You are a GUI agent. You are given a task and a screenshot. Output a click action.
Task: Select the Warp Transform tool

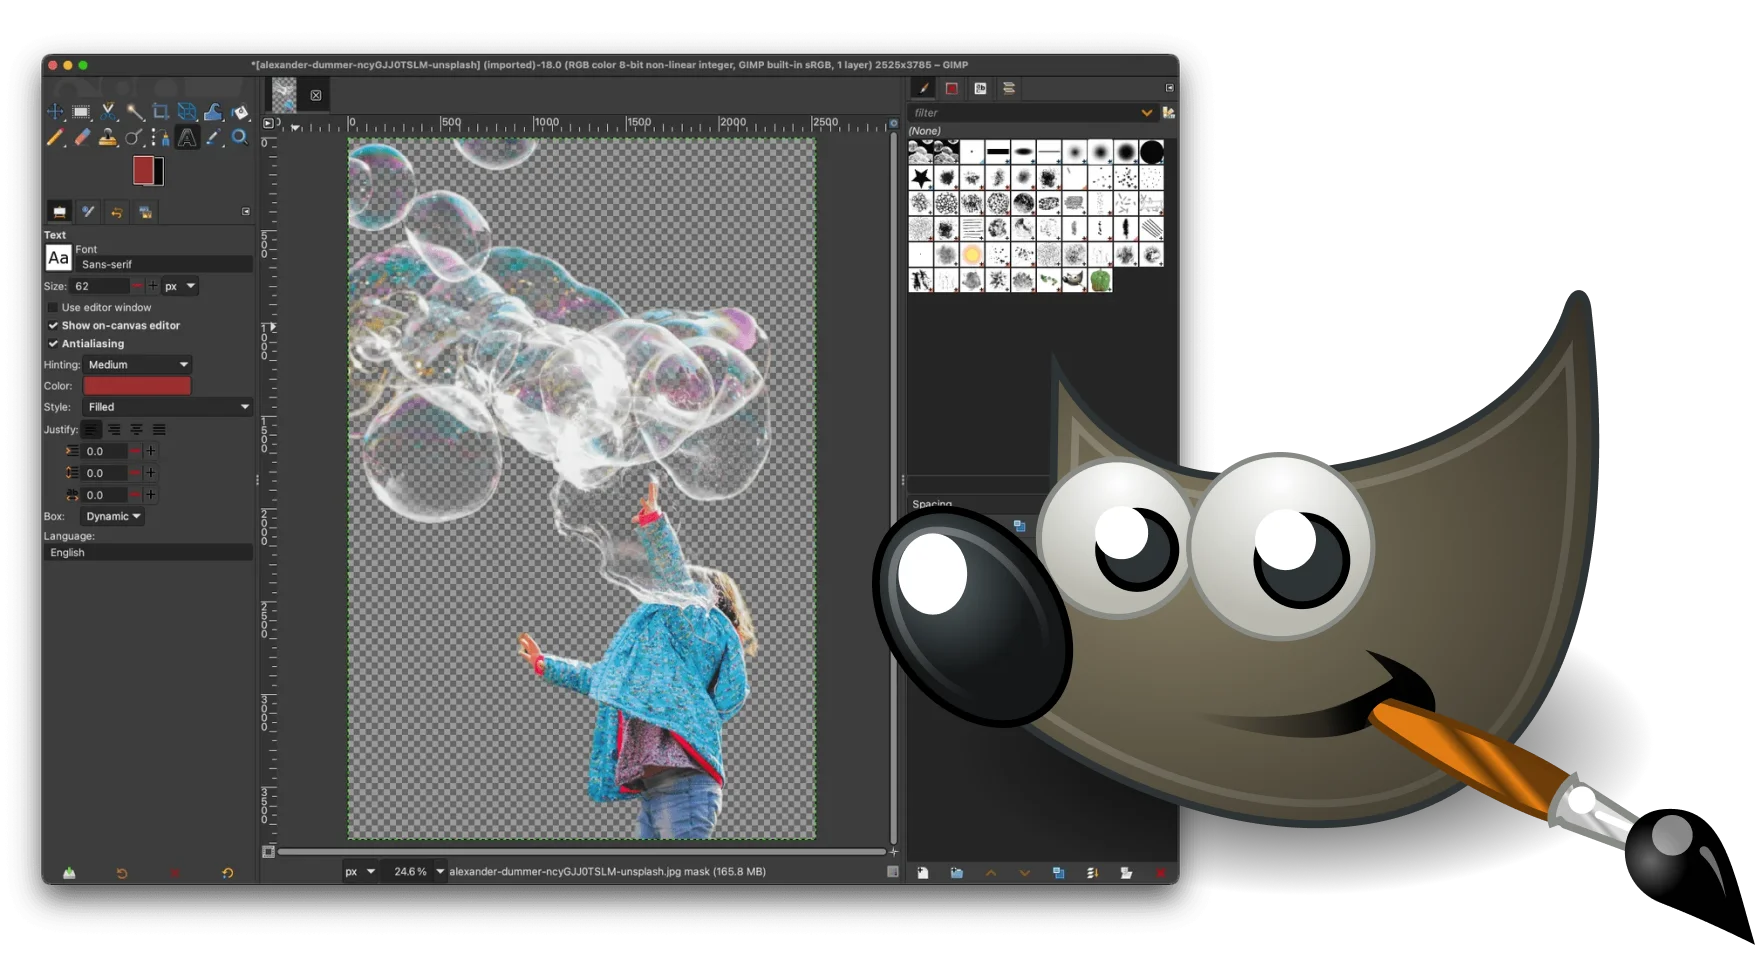pos(213,112)
